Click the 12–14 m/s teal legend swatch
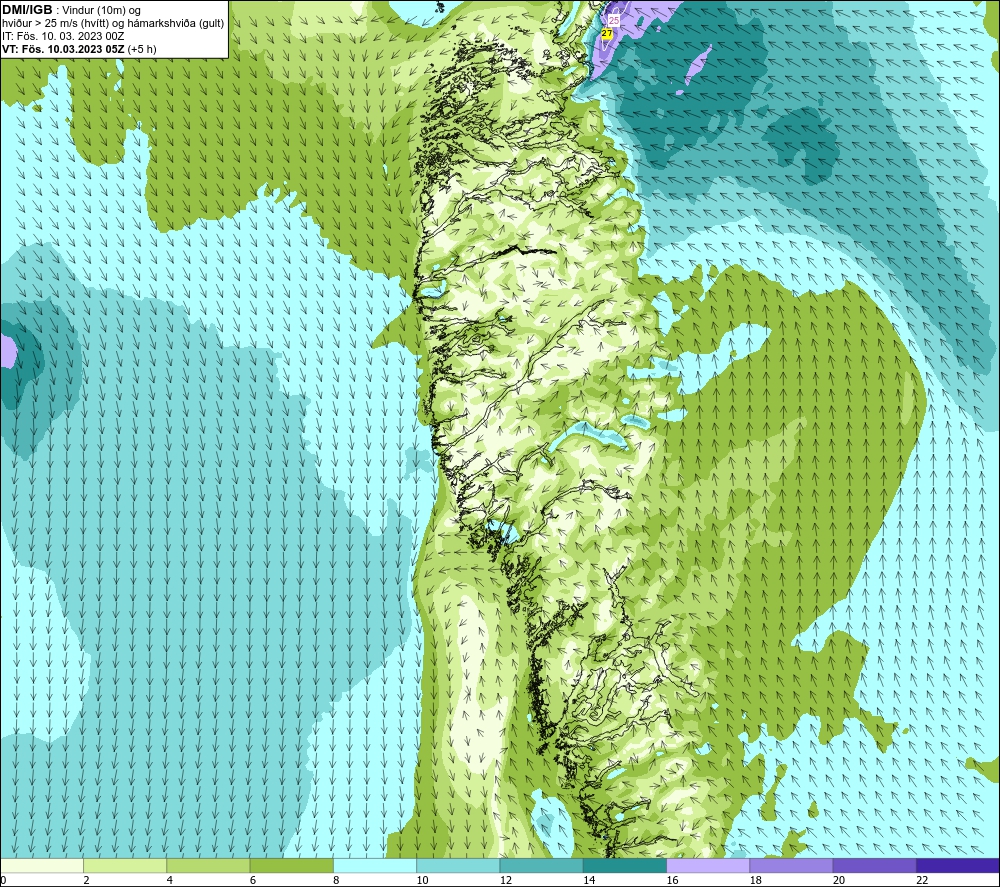1000x887 pixels. [541, 865]
